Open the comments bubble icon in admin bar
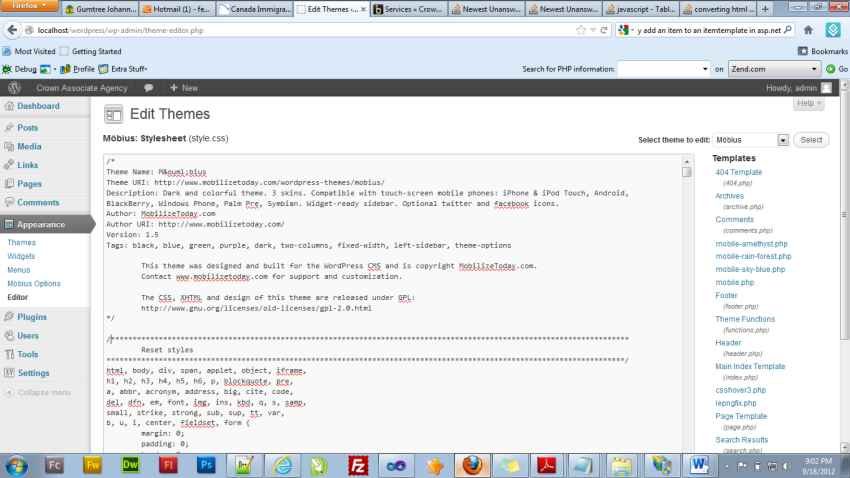The image size is (850, 478). [149, 88]
